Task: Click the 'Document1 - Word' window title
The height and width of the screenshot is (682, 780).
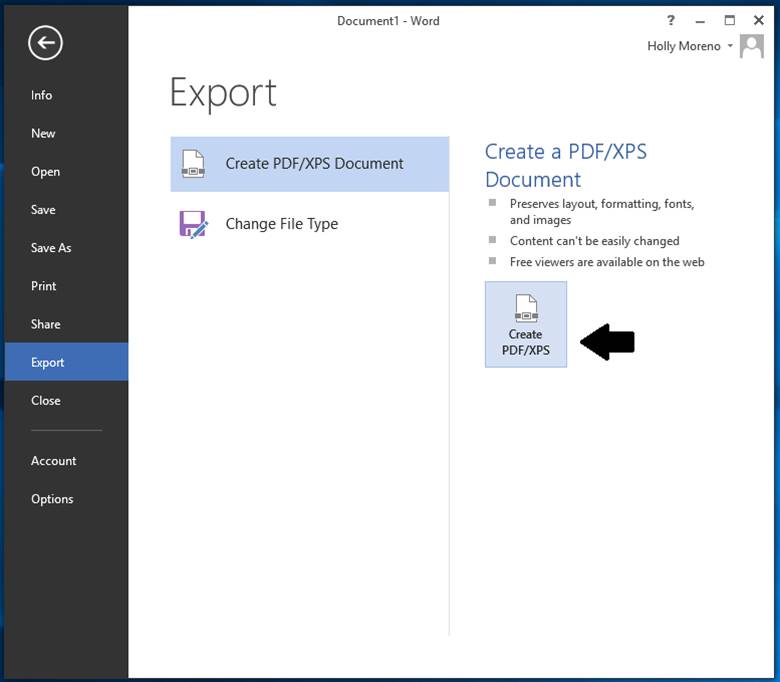Action: 388,21
